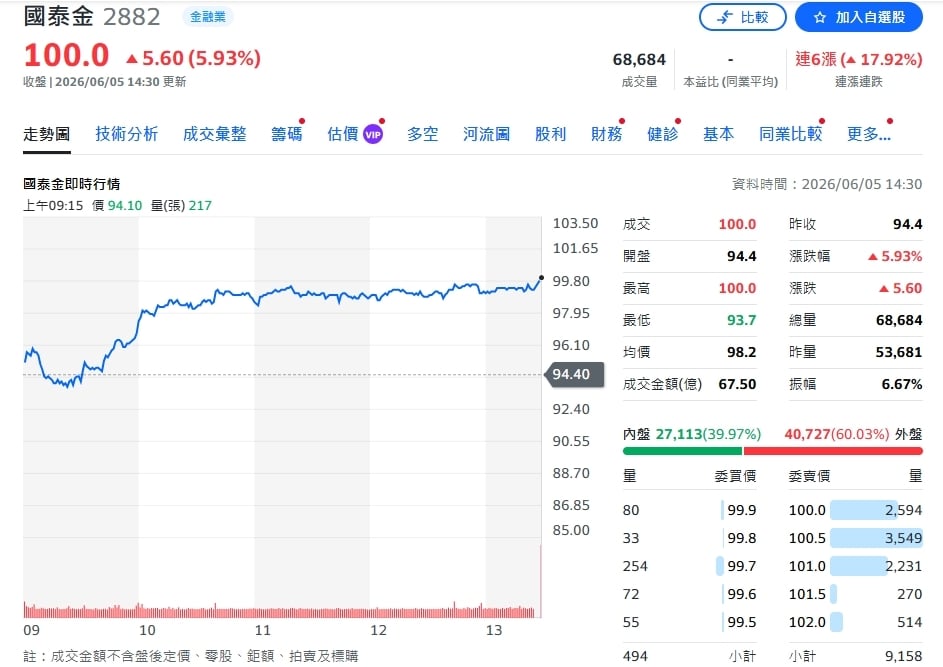Click the 成交金額(億) value 67.50
Image resolution: width=943 pixels, height=667 pixels.
(737, 384)
